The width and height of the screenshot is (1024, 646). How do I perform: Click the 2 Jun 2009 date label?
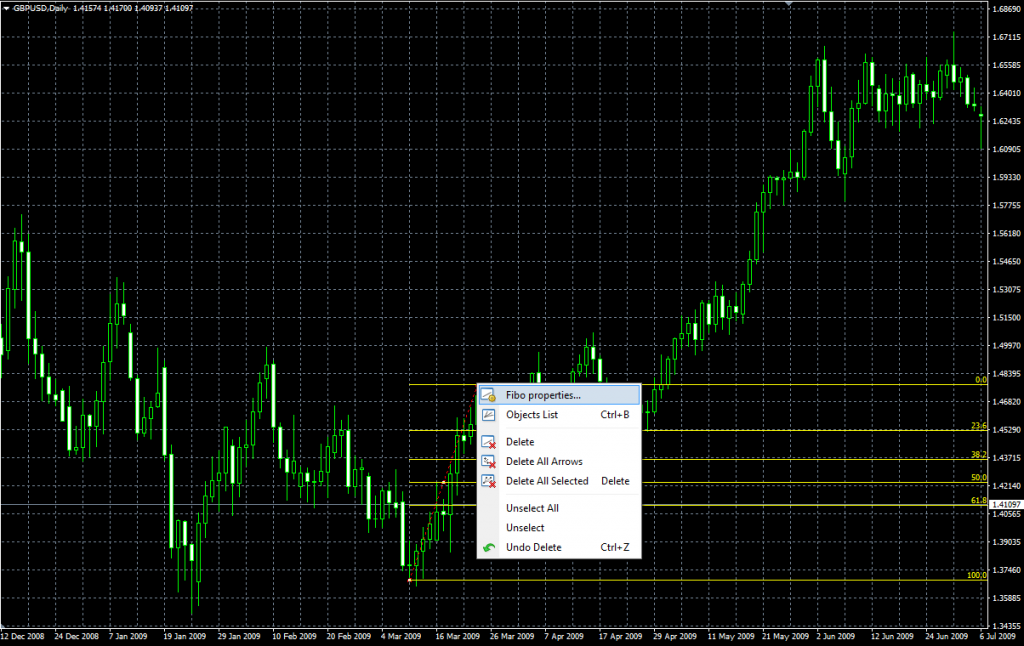tap(835, 636)
